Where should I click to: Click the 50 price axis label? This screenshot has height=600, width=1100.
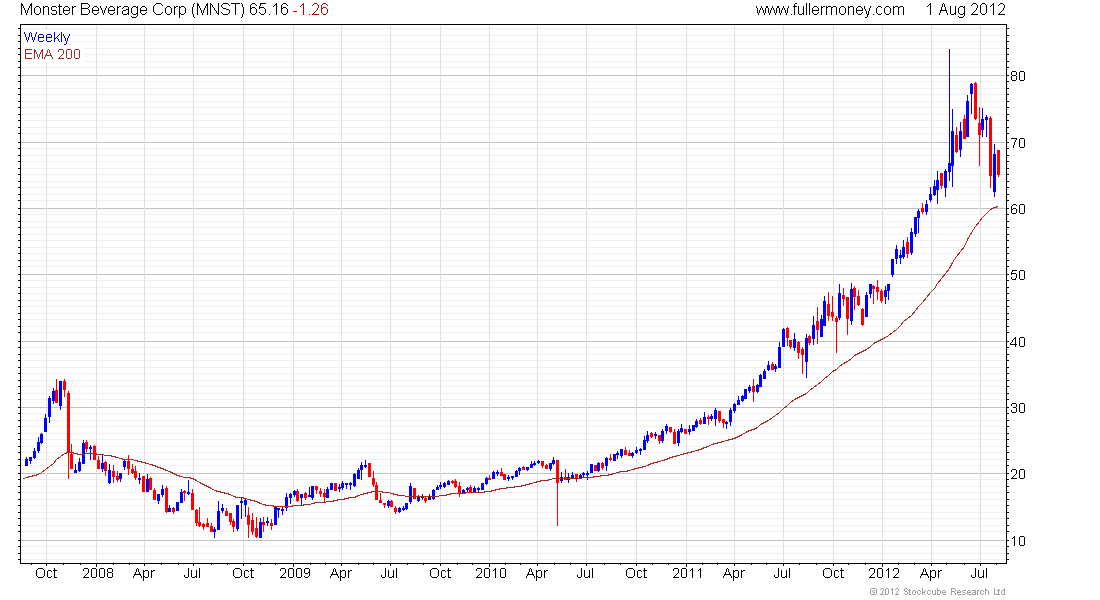[x=1017, y=275]
